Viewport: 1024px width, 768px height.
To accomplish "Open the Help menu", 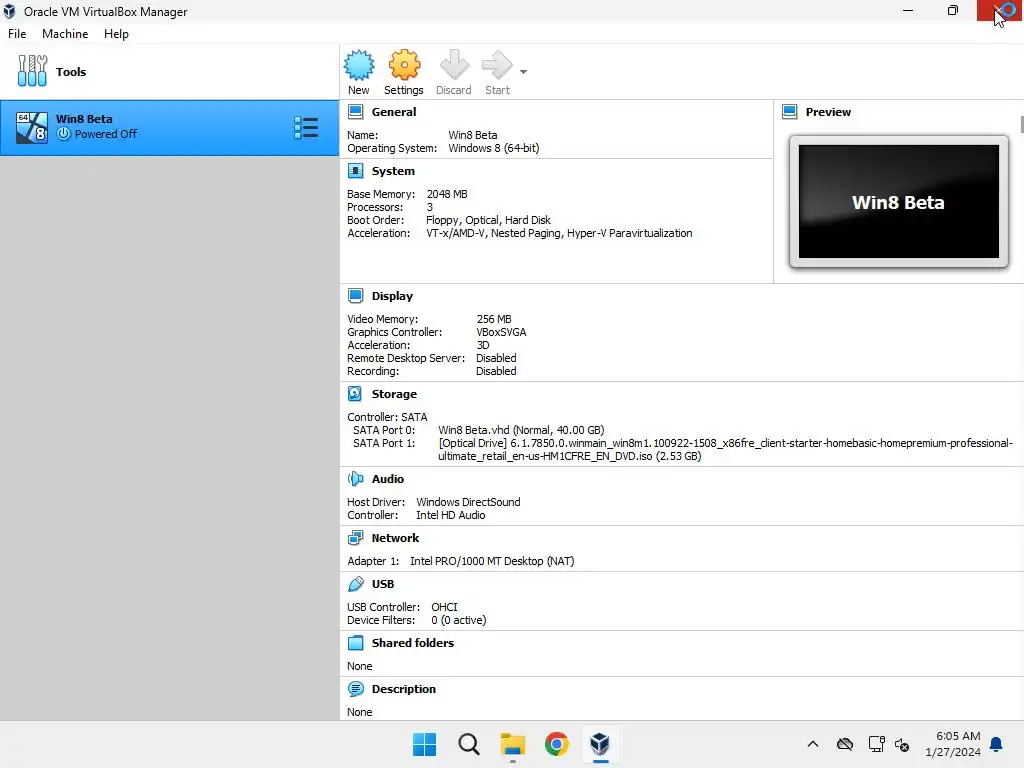I will [x=116, y=34].
